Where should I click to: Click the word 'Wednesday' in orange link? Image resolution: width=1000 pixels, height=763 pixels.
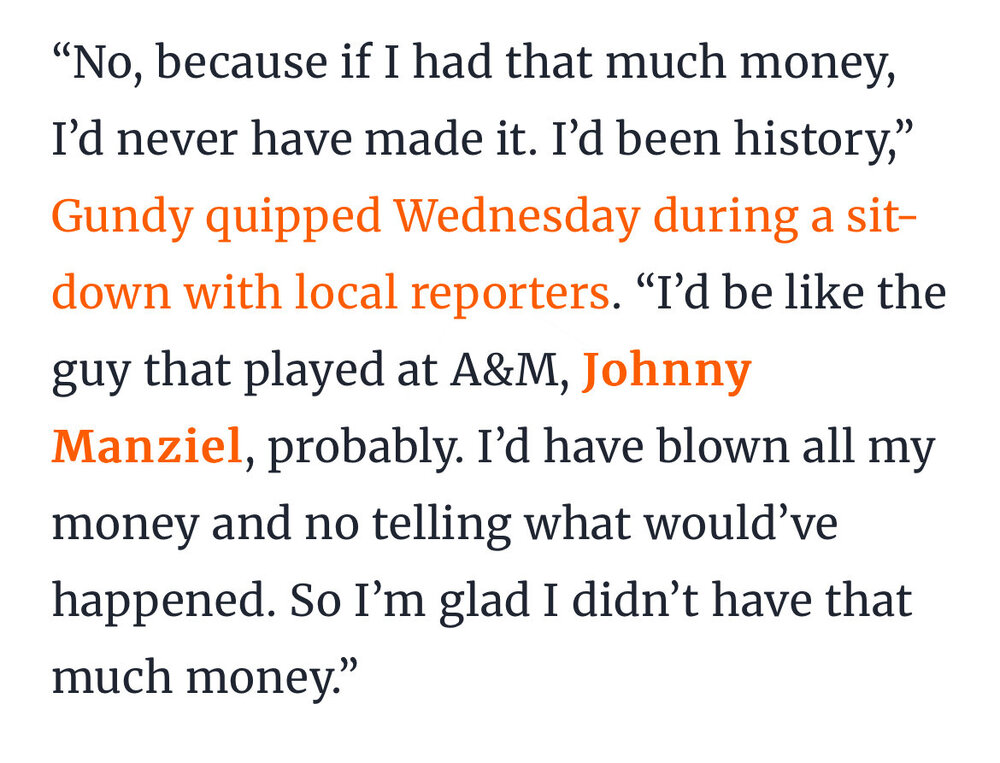517,216
